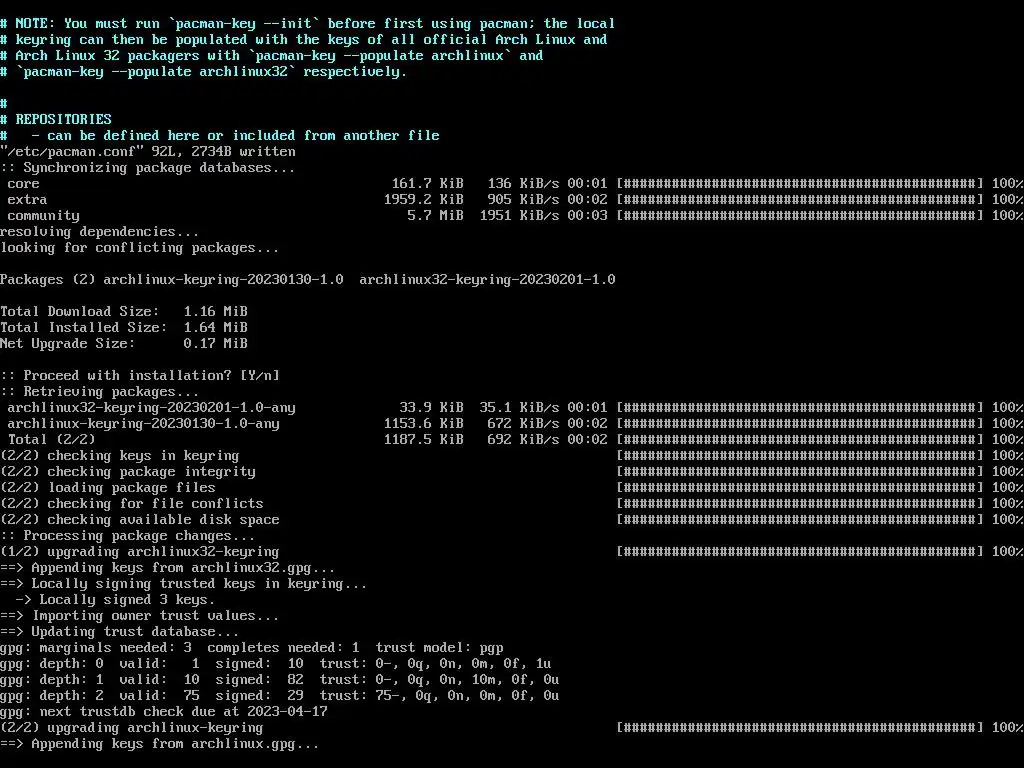The width and height of the screenshot is (1024, 768).
Task: Click "checking for file conflicts" line
Action: [x=132, y=504]
